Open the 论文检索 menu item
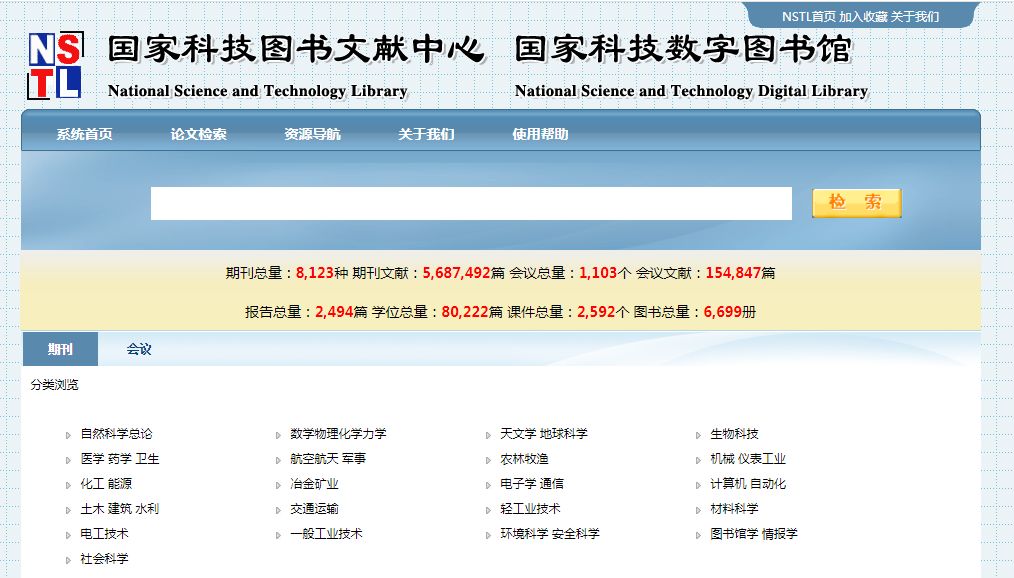The image size is (1014, 578). tap(198, 134)
